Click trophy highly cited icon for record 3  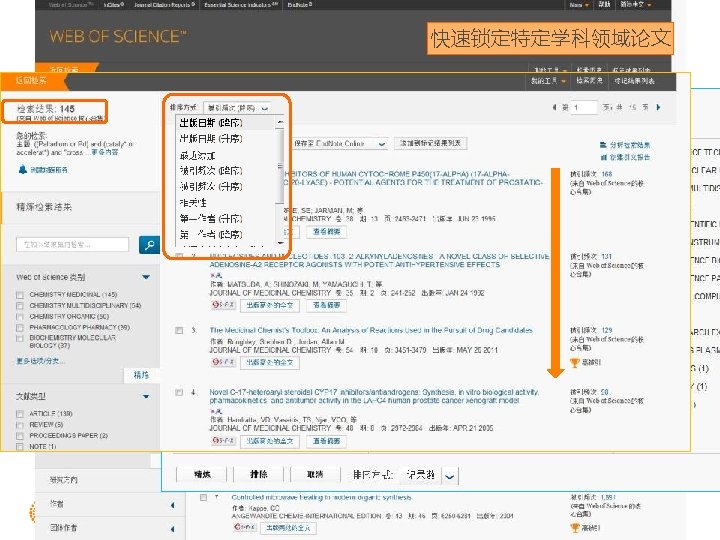[574, 363]
